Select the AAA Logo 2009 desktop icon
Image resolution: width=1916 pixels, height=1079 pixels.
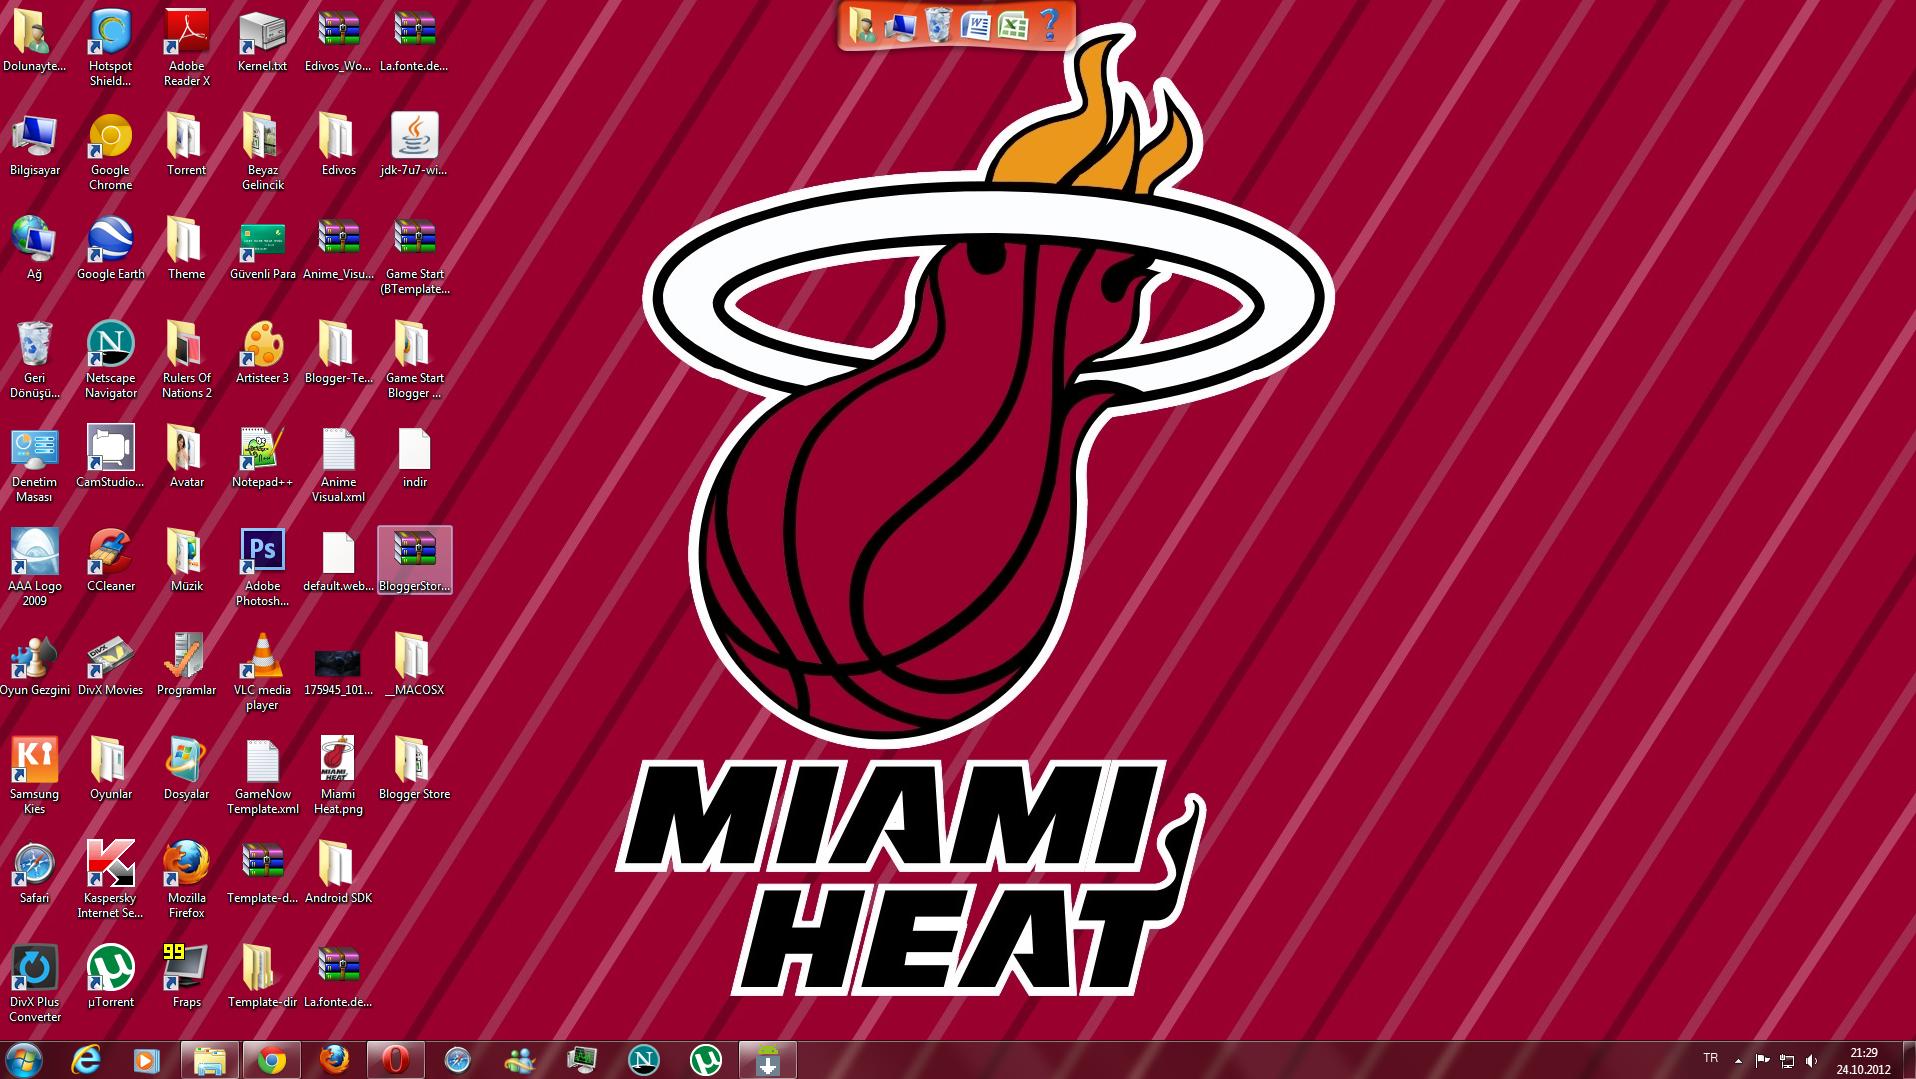(x=35, y=568)
